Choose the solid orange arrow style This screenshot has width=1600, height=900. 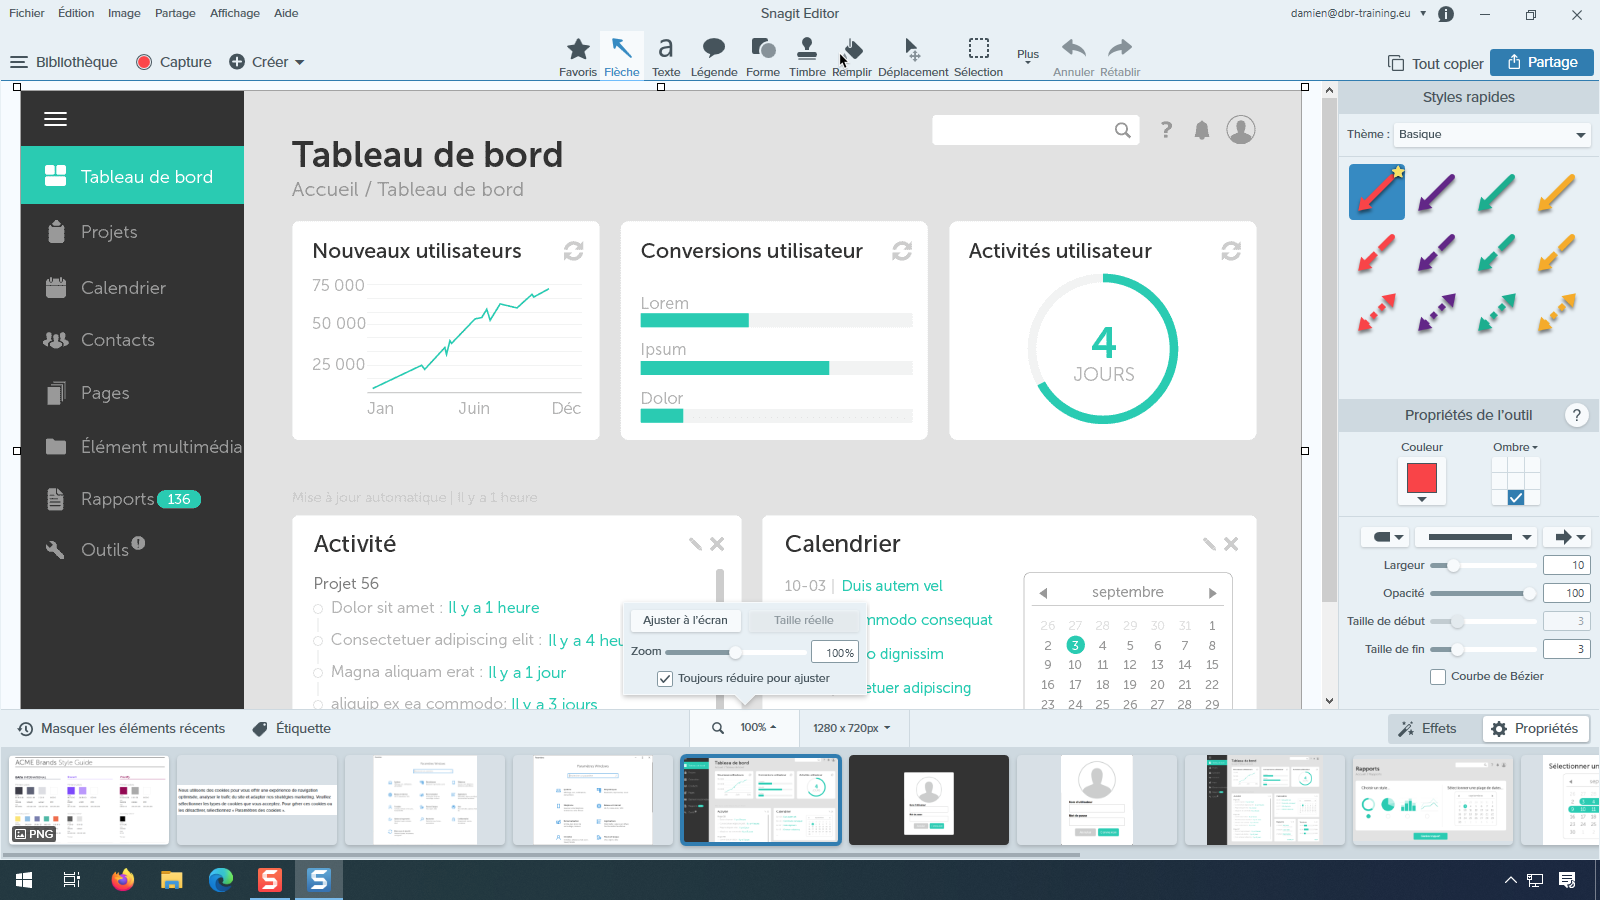pyautogui.click(x=1556, y=191)
